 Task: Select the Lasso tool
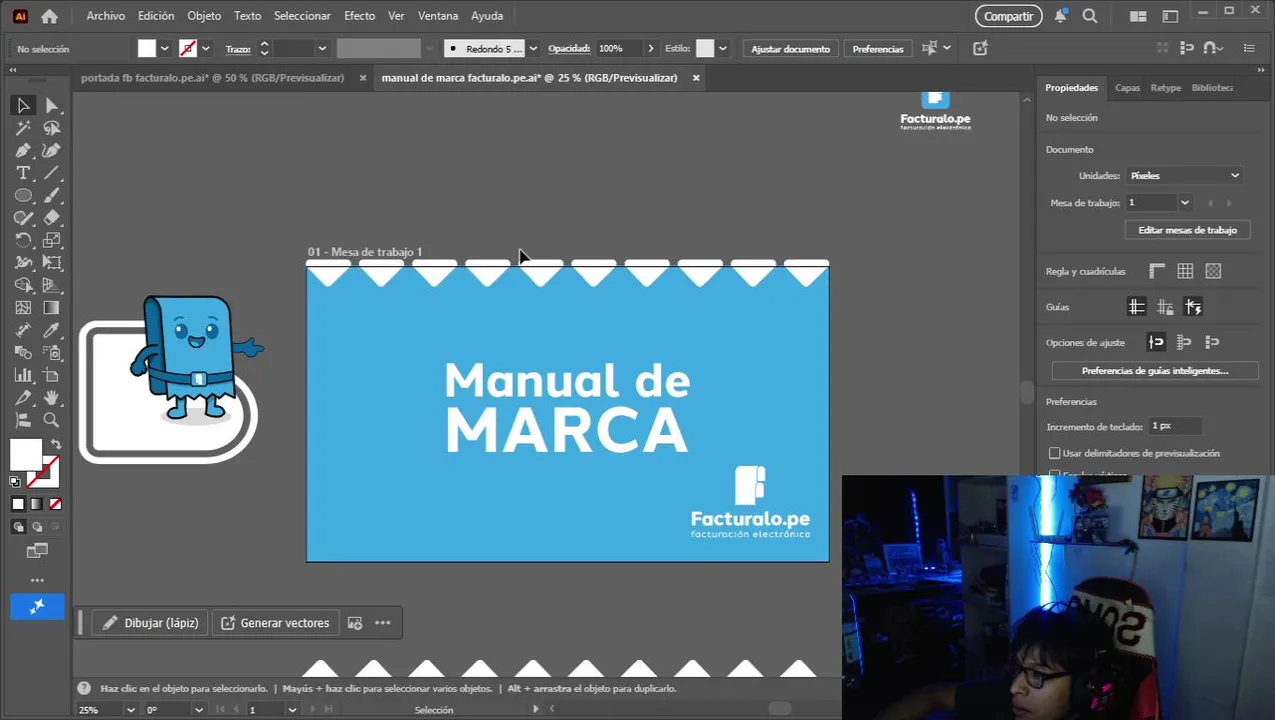coord(52,128)
